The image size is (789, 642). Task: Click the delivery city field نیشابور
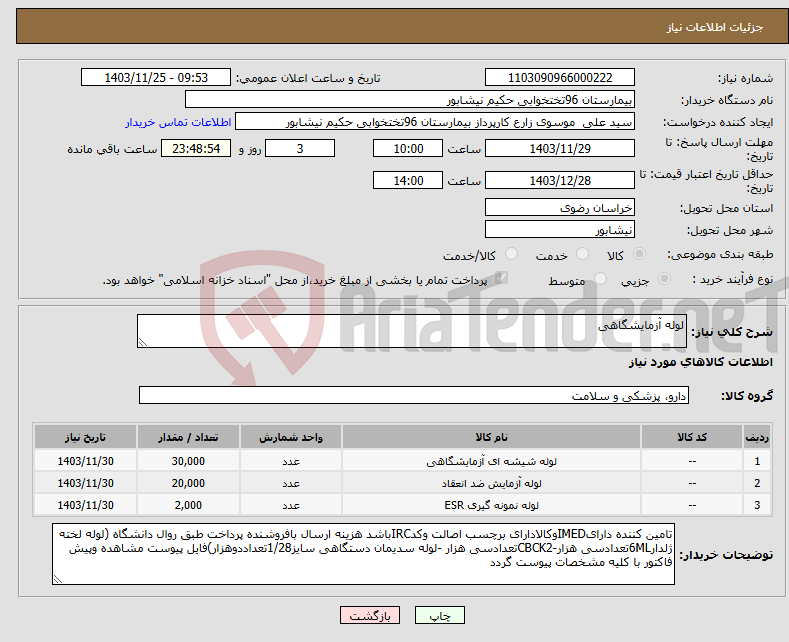coord(560,229)
